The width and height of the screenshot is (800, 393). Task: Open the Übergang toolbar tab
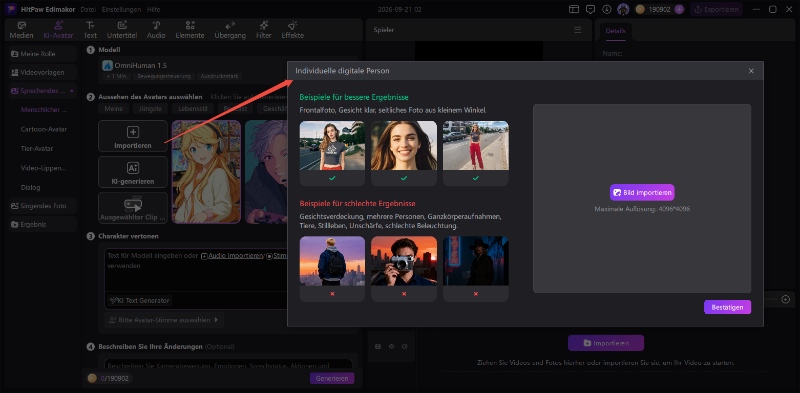point(230,30)
